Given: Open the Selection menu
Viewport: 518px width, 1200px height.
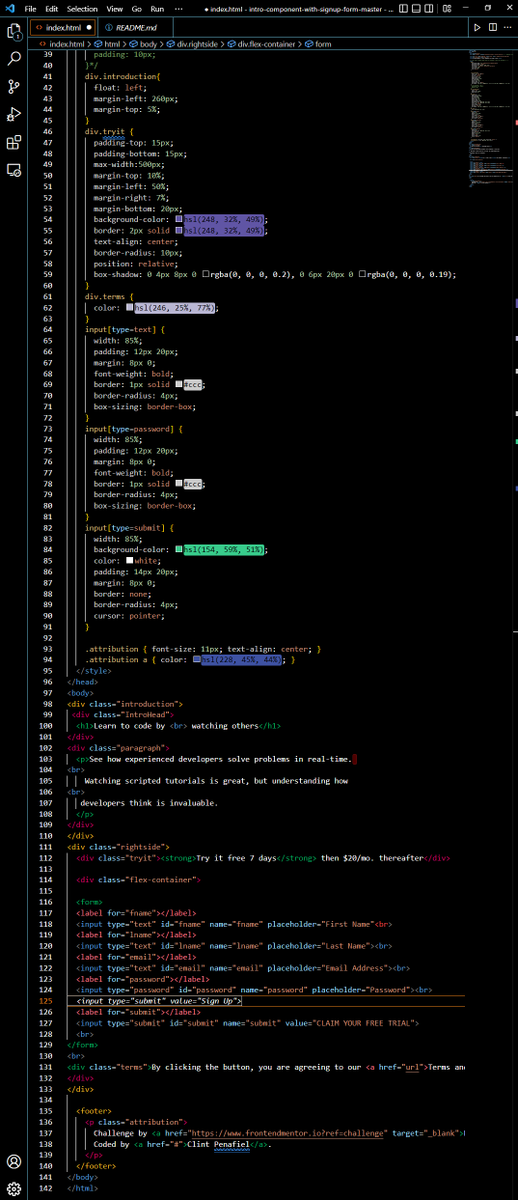Looking at the screenshot, I should coord(82,8).
